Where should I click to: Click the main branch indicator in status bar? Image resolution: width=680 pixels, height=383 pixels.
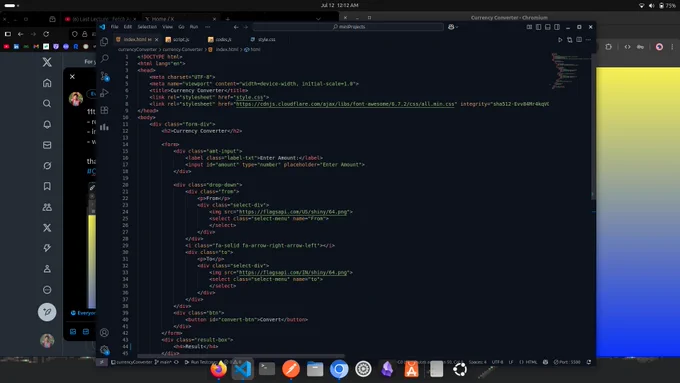pos(163,362)
